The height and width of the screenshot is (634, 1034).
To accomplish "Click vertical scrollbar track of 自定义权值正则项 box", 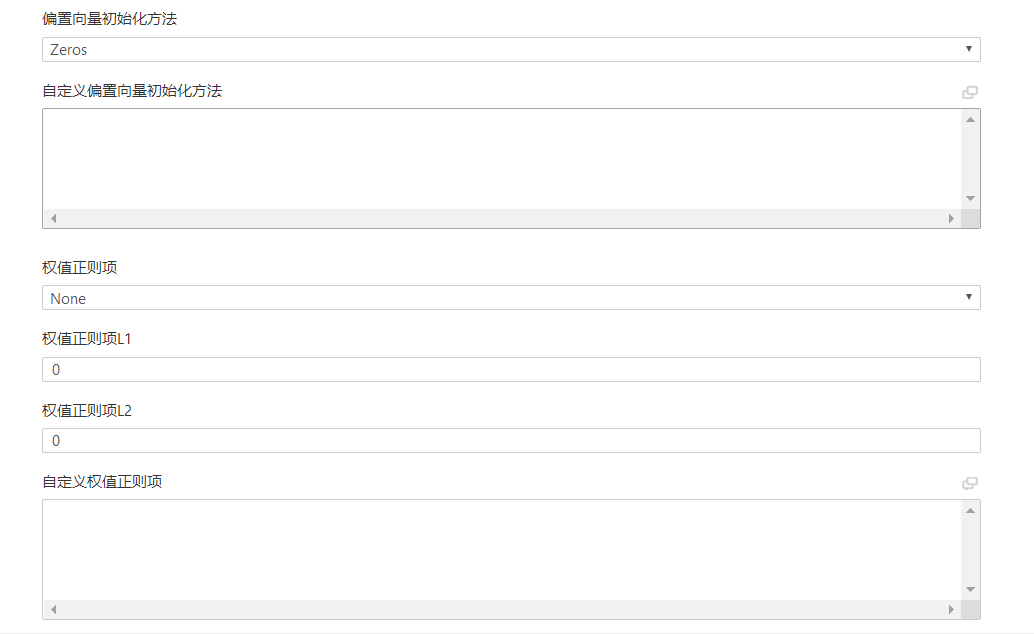I will click(970, 550).
